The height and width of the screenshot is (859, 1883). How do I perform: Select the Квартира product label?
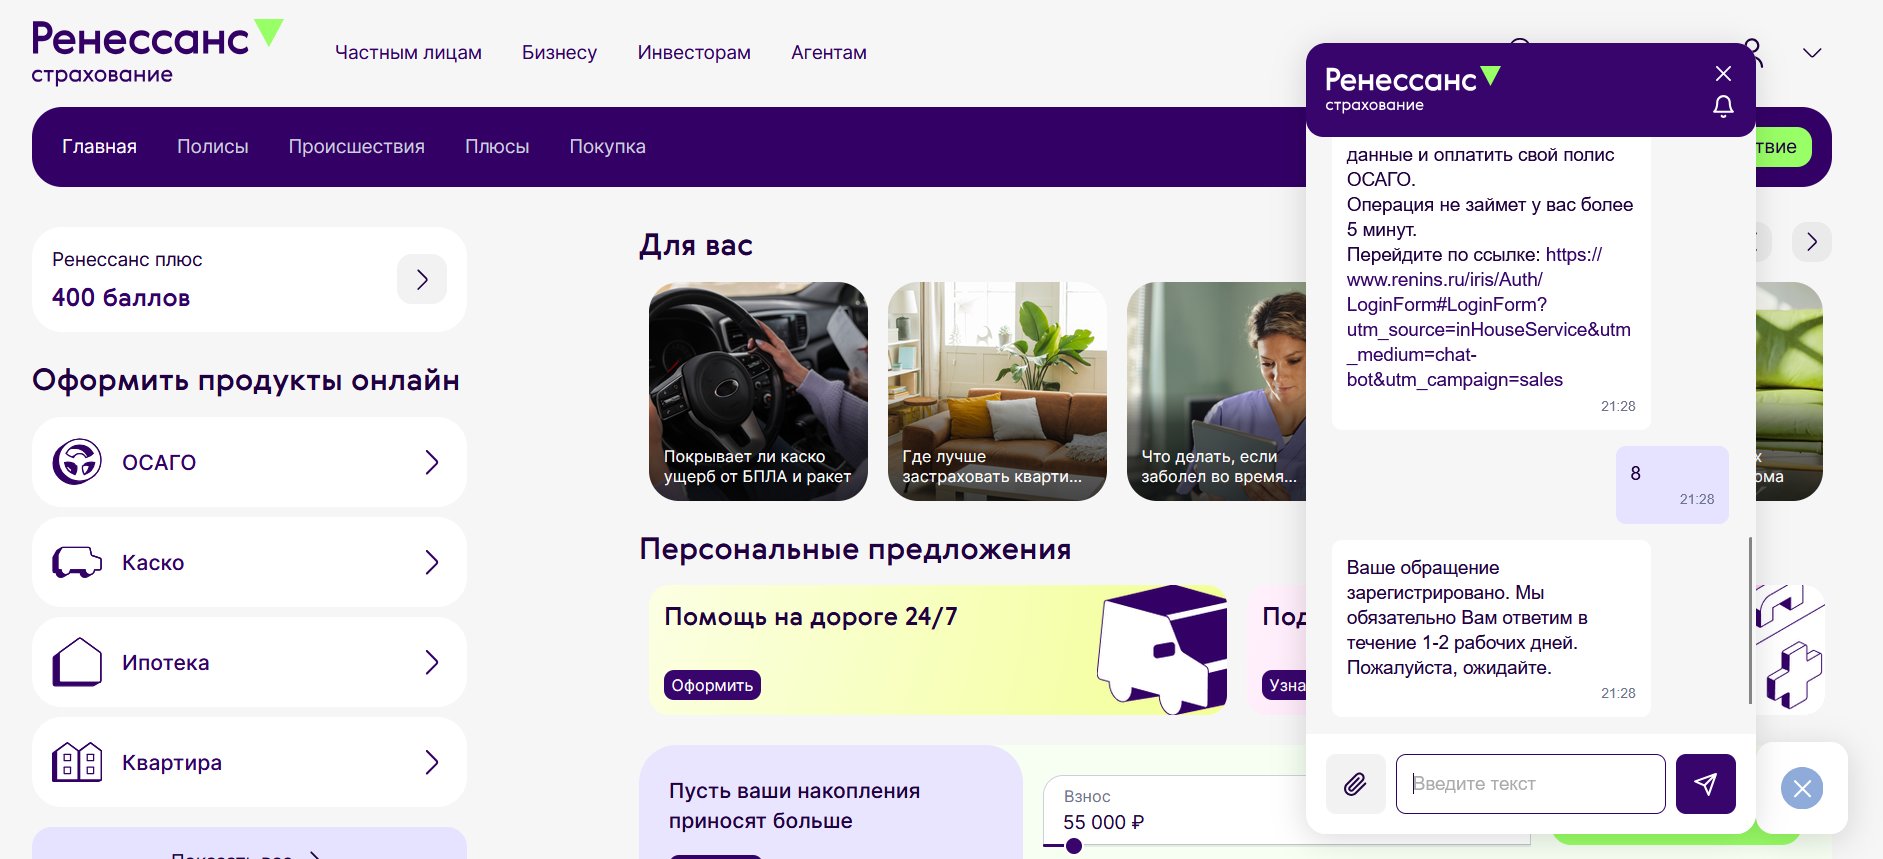coord(172,762)
